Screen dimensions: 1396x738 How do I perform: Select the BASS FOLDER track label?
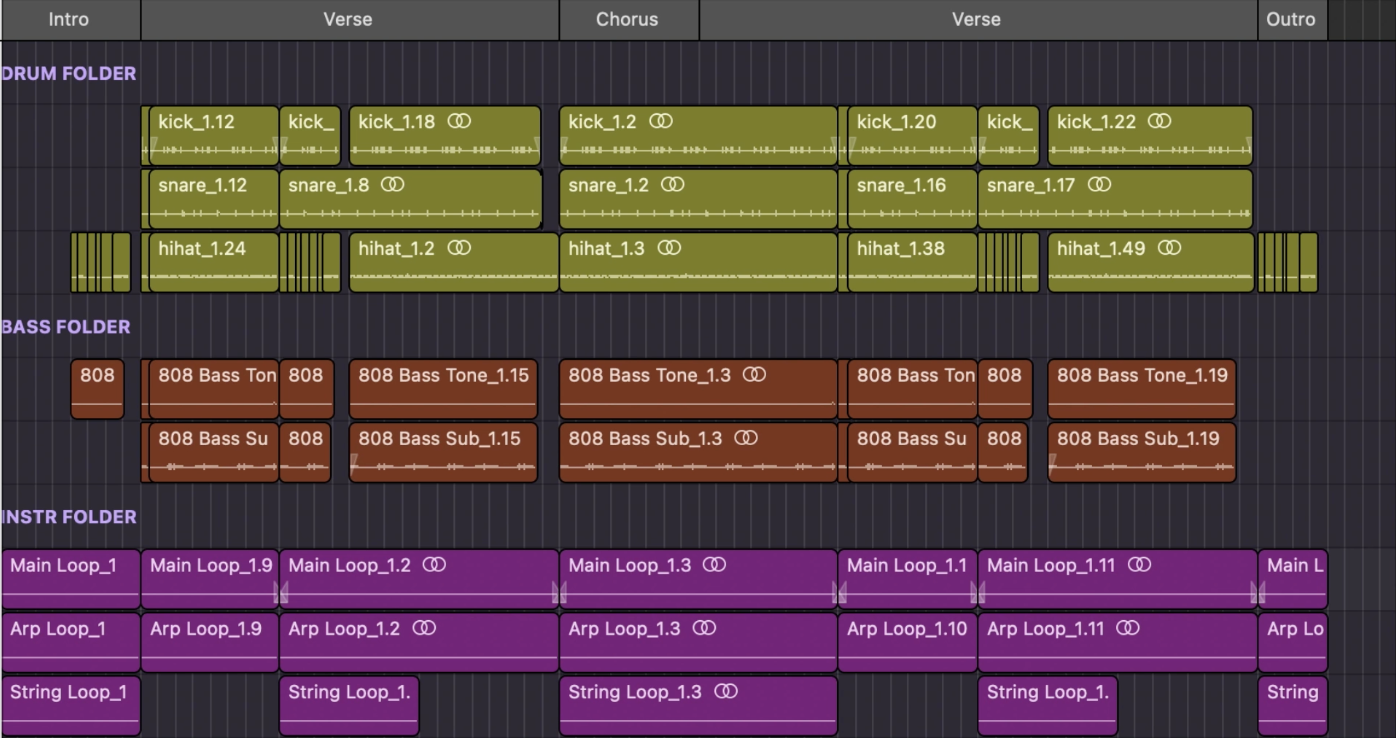[66, 327]
